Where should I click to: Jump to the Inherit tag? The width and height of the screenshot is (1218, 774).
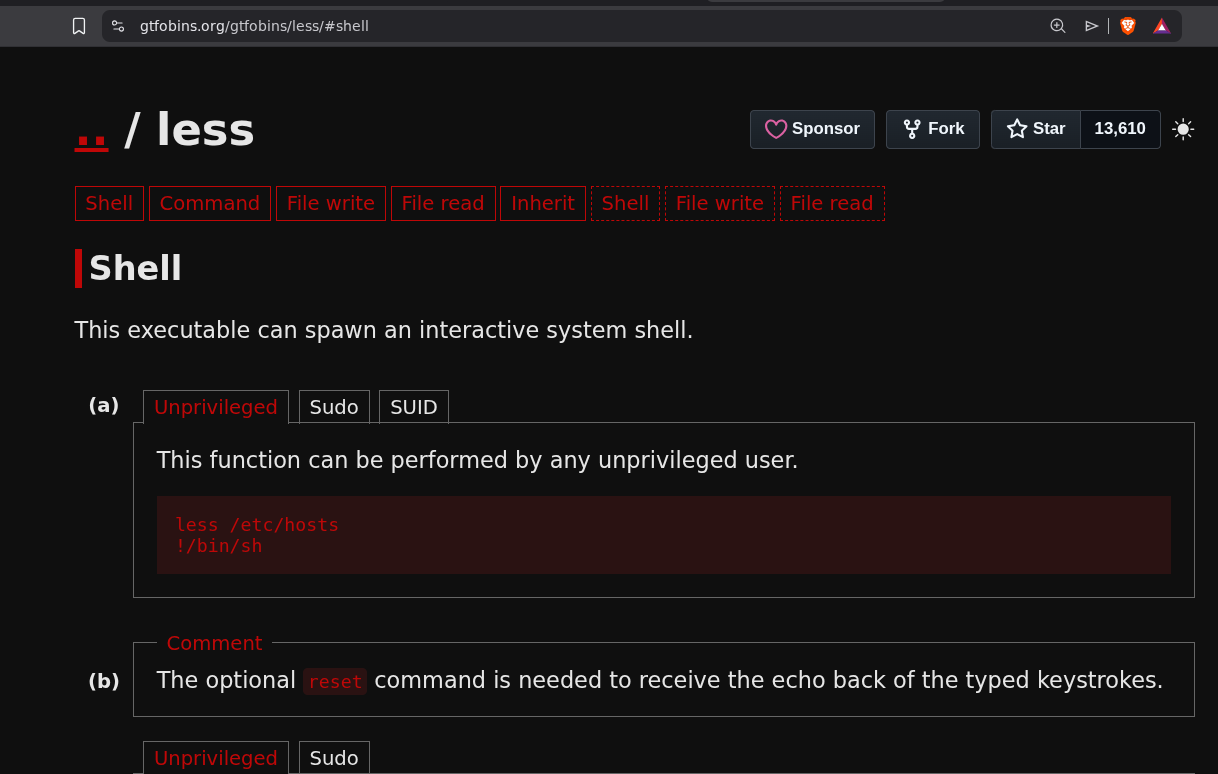(543, 203)
